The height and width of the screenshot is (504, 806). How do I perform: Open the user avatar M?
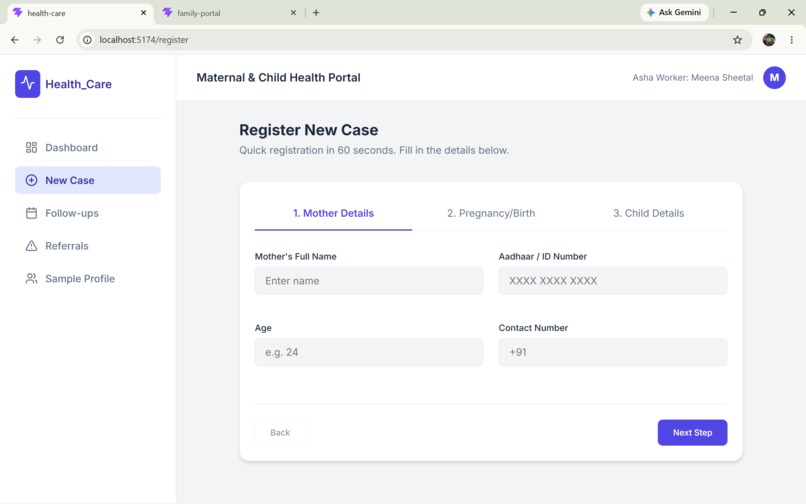774,78
